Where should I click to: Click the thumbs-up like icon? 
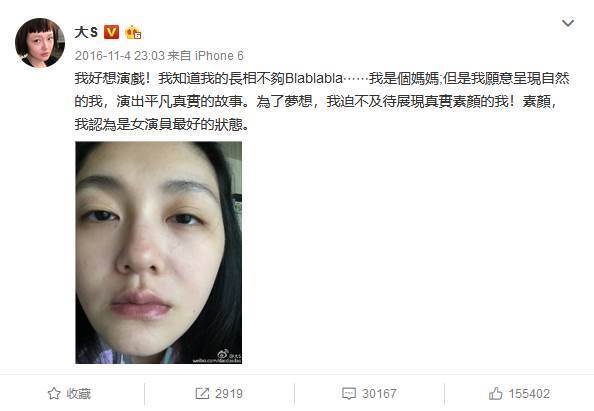pos(496,394)
